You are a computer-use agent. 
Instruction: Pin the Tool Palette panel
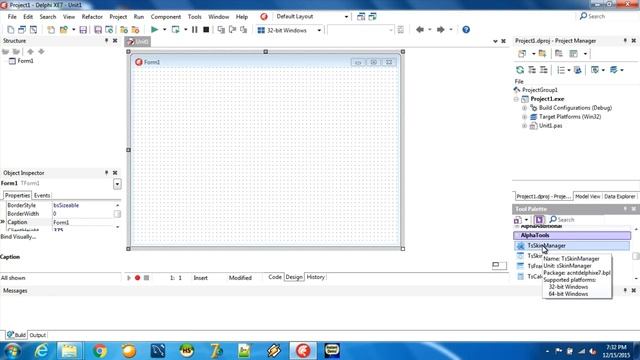pyautogui.click(x=625, y=209)
